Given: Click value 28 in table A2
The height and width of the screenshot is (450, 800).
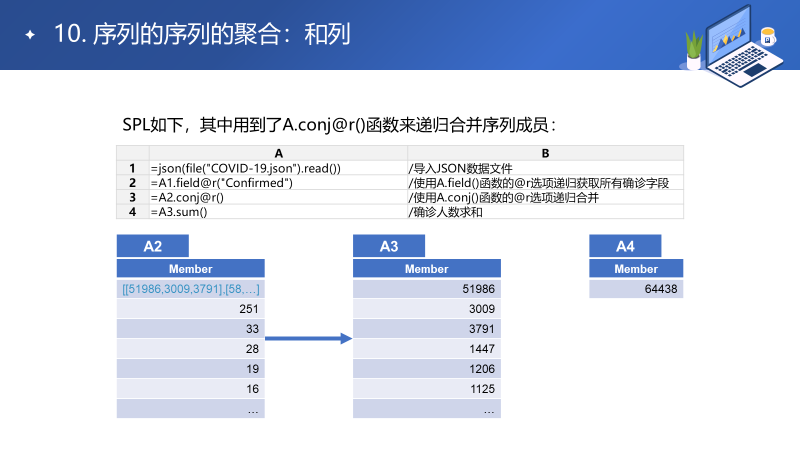Looking at the screenshot, I should pyautogui.click(x=190, y=348).
